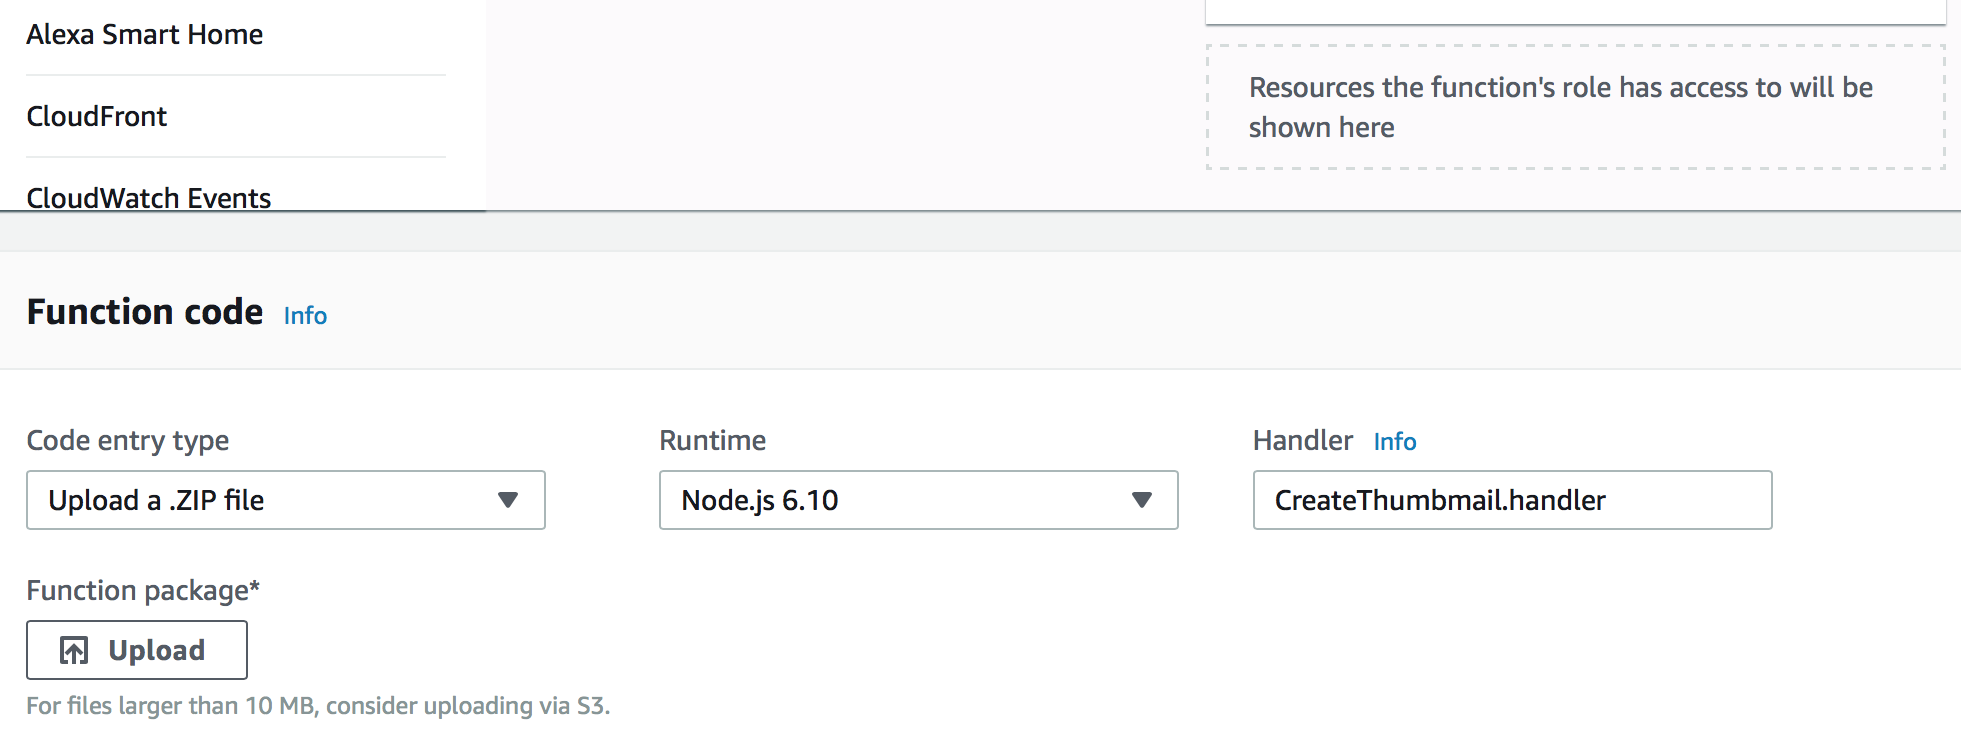
Task: Click the upload arrow icon in Upload button
Action: click(74, 651)
